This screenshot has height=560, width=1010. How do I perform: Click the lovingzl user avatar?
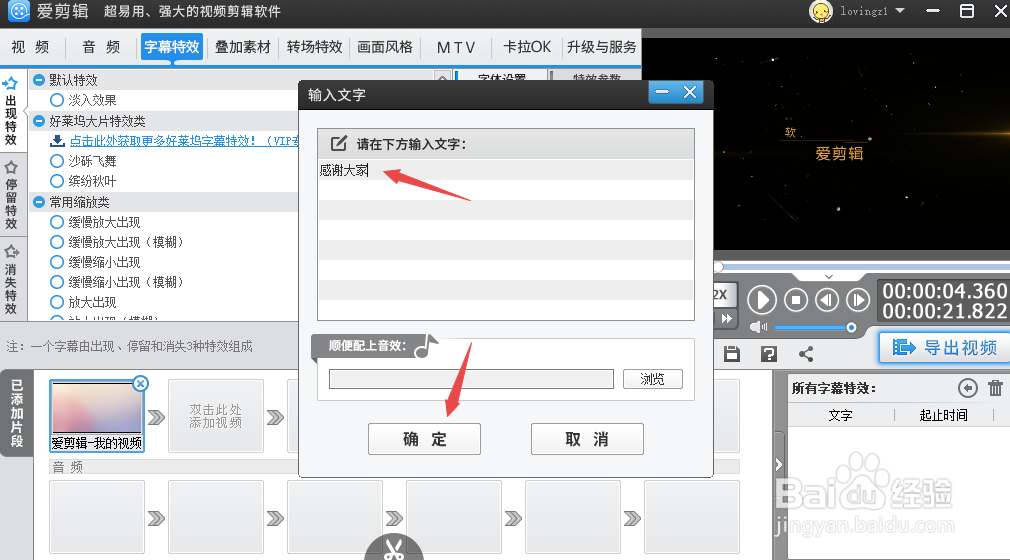click(x=821, y=12)
